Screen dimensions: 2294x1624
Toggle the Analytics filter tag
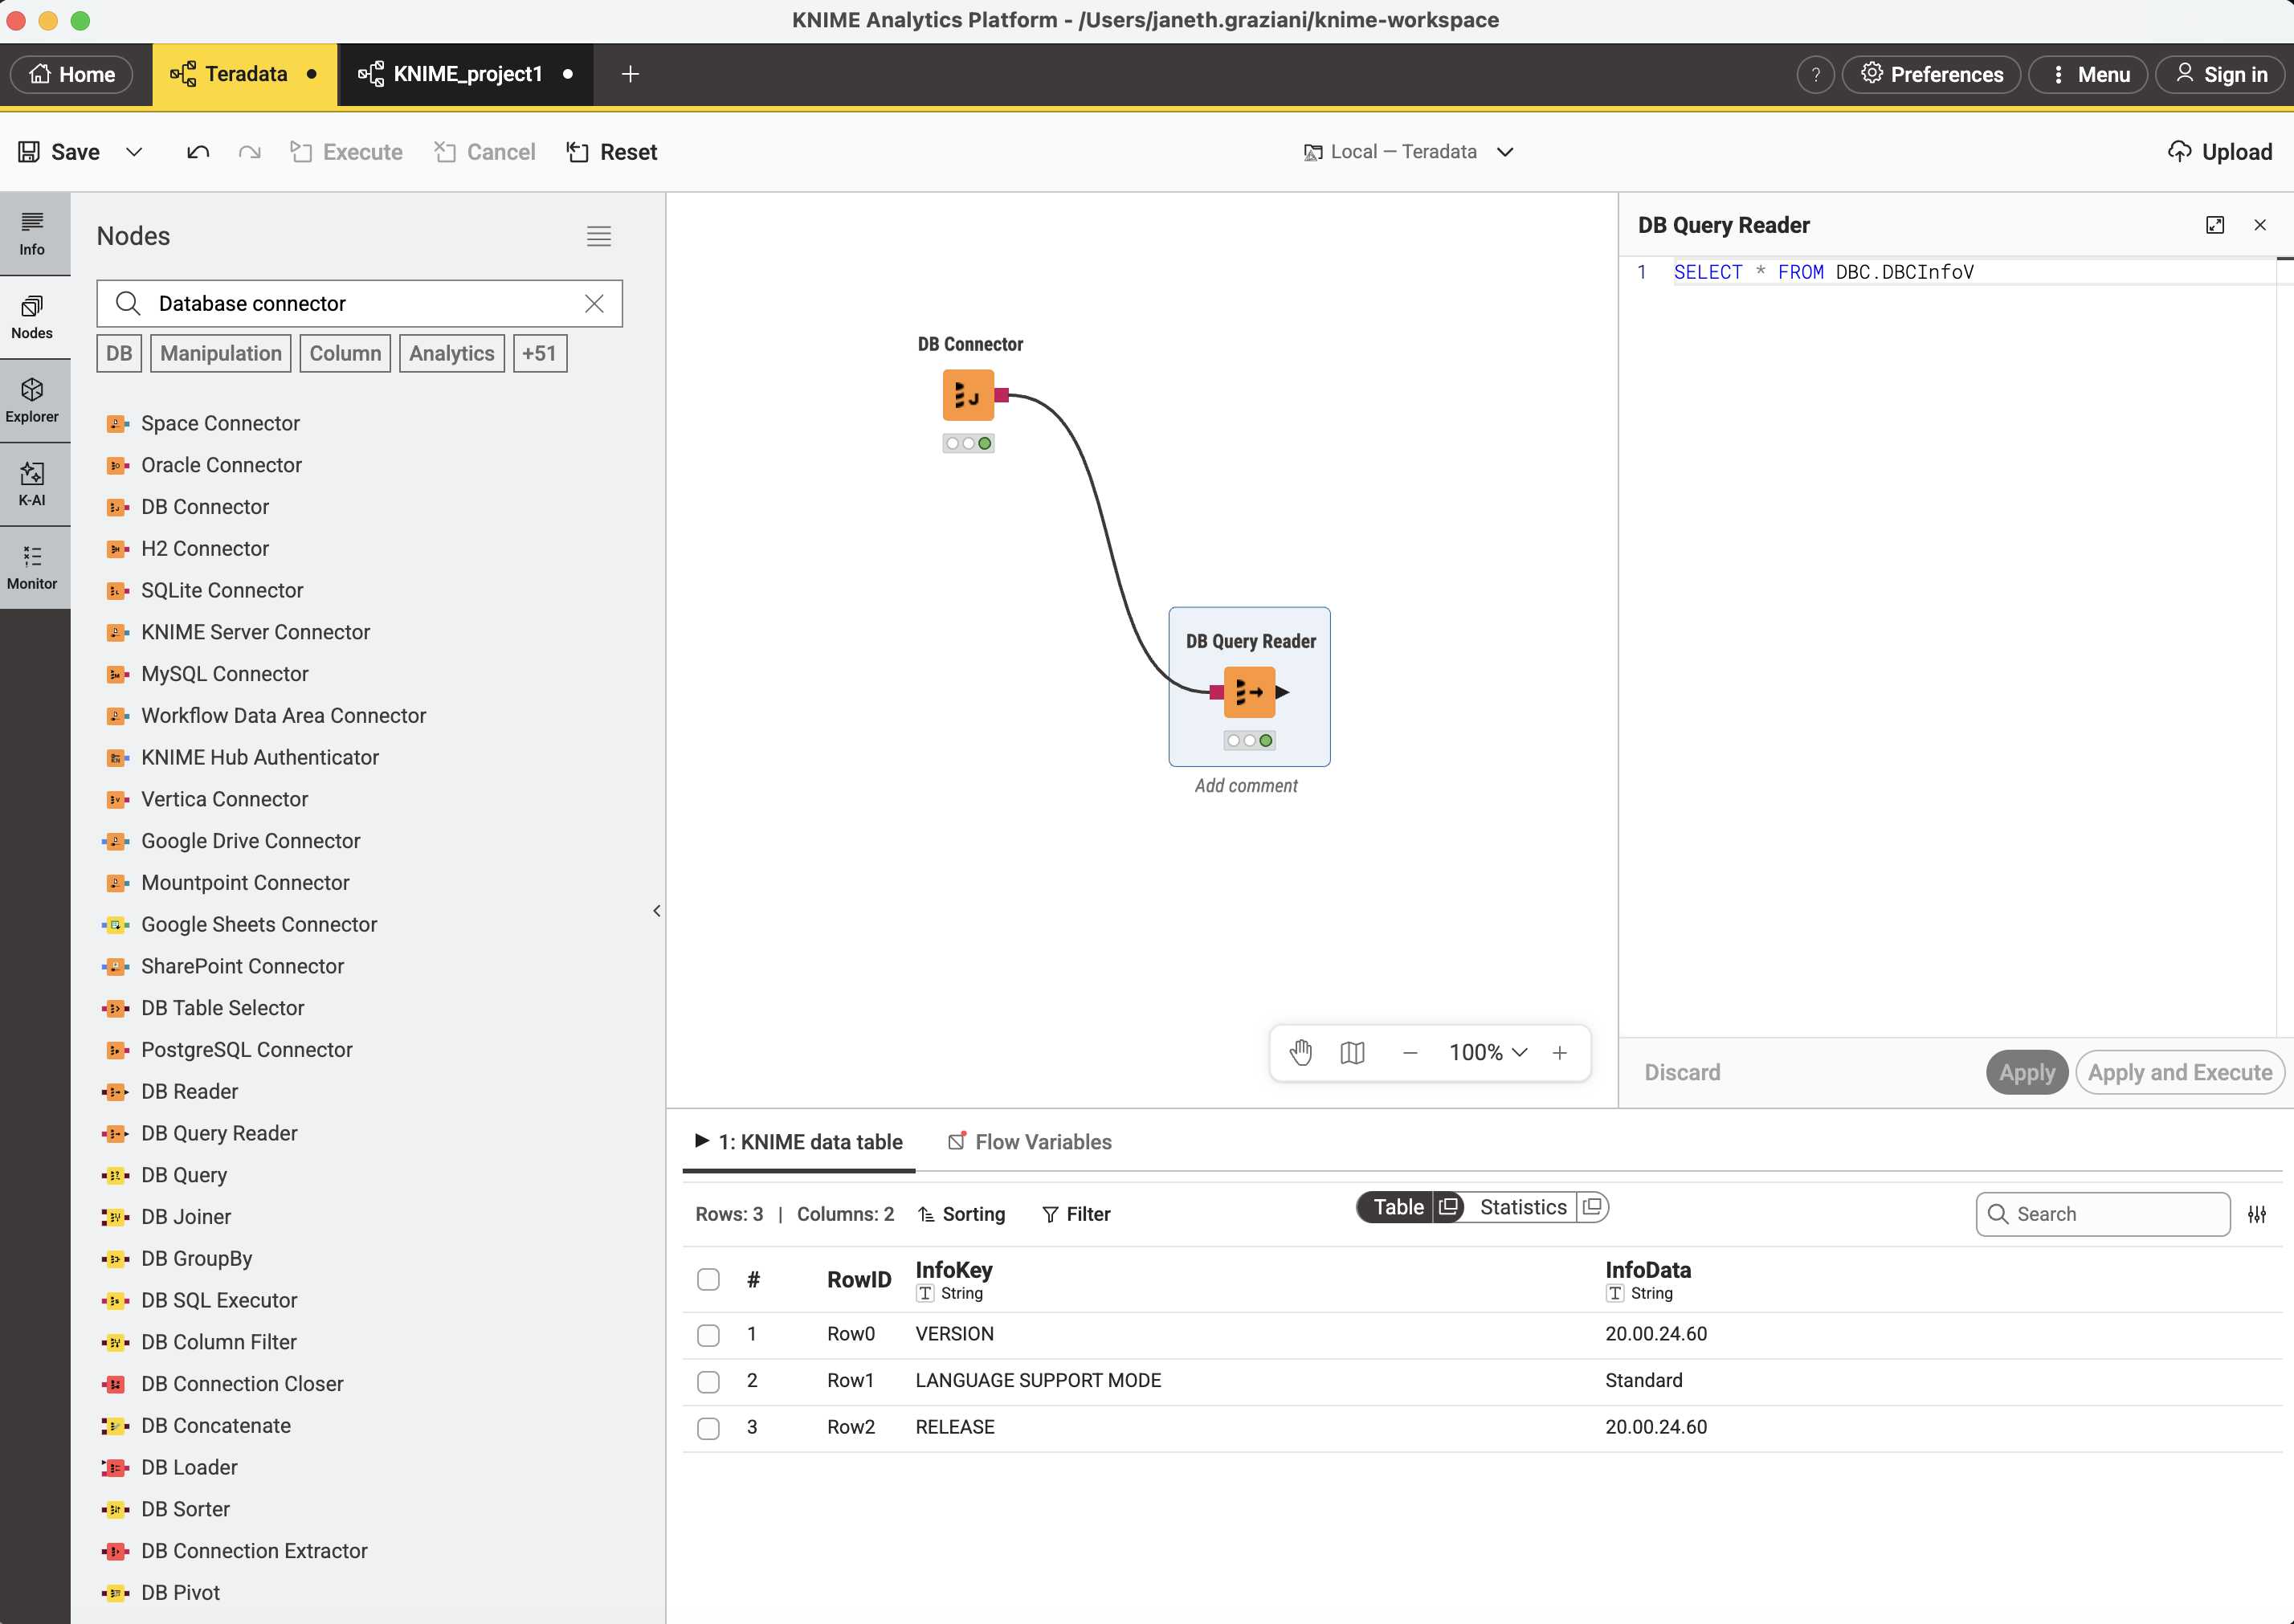click(x=452, y=353)
